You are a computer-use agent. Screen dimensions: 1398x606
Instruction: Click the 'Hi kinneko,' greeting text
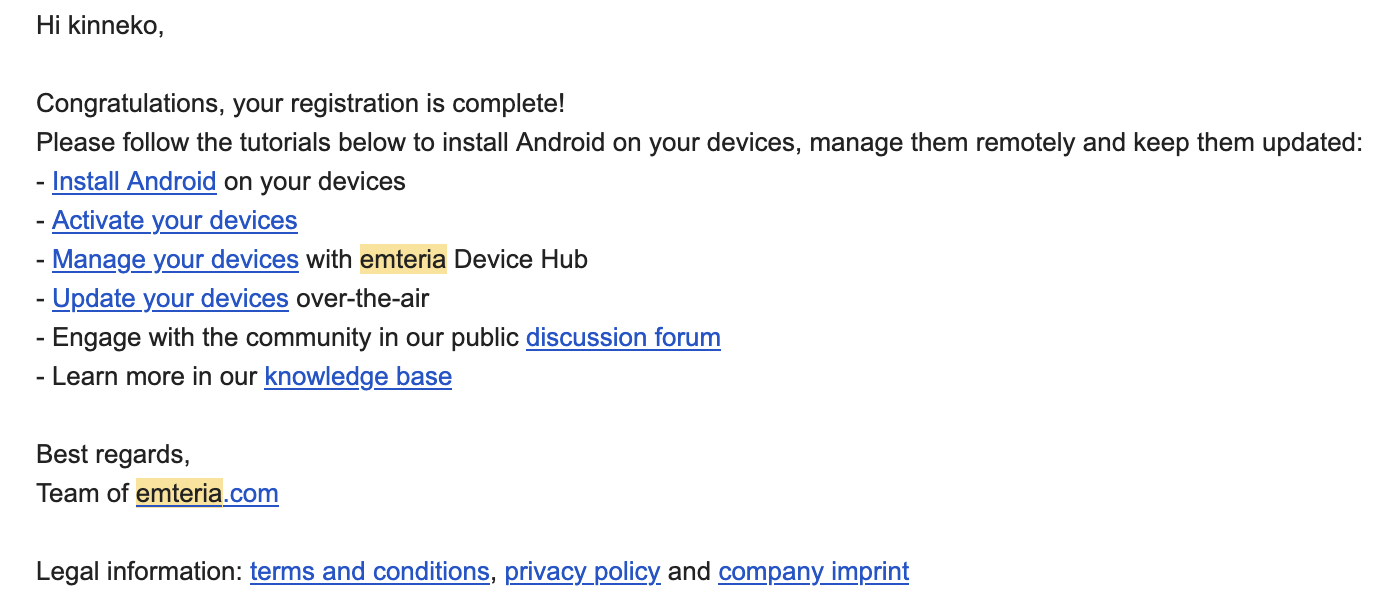100,26
